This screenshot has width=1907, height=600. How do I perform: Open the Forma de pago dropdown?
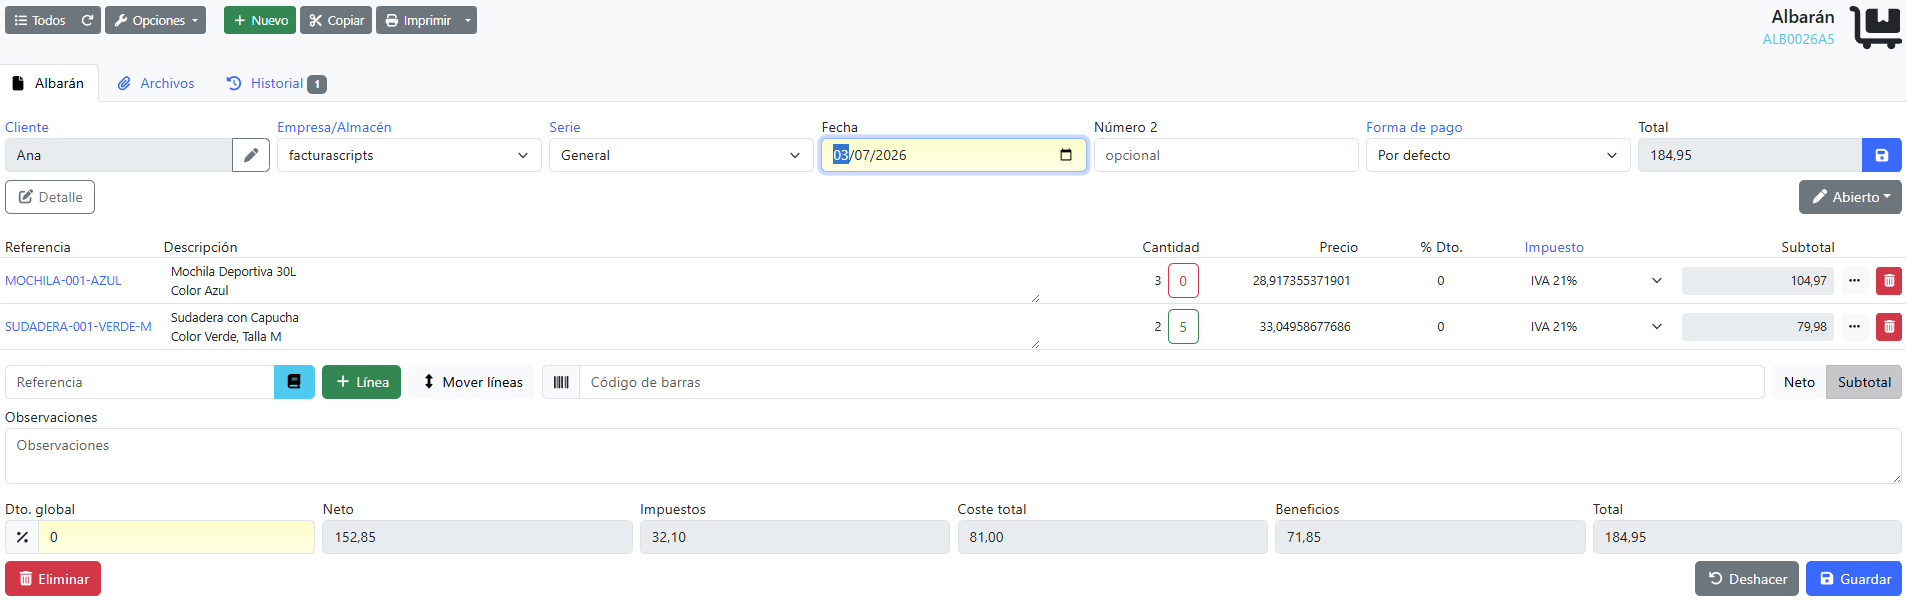point(1498,155)
